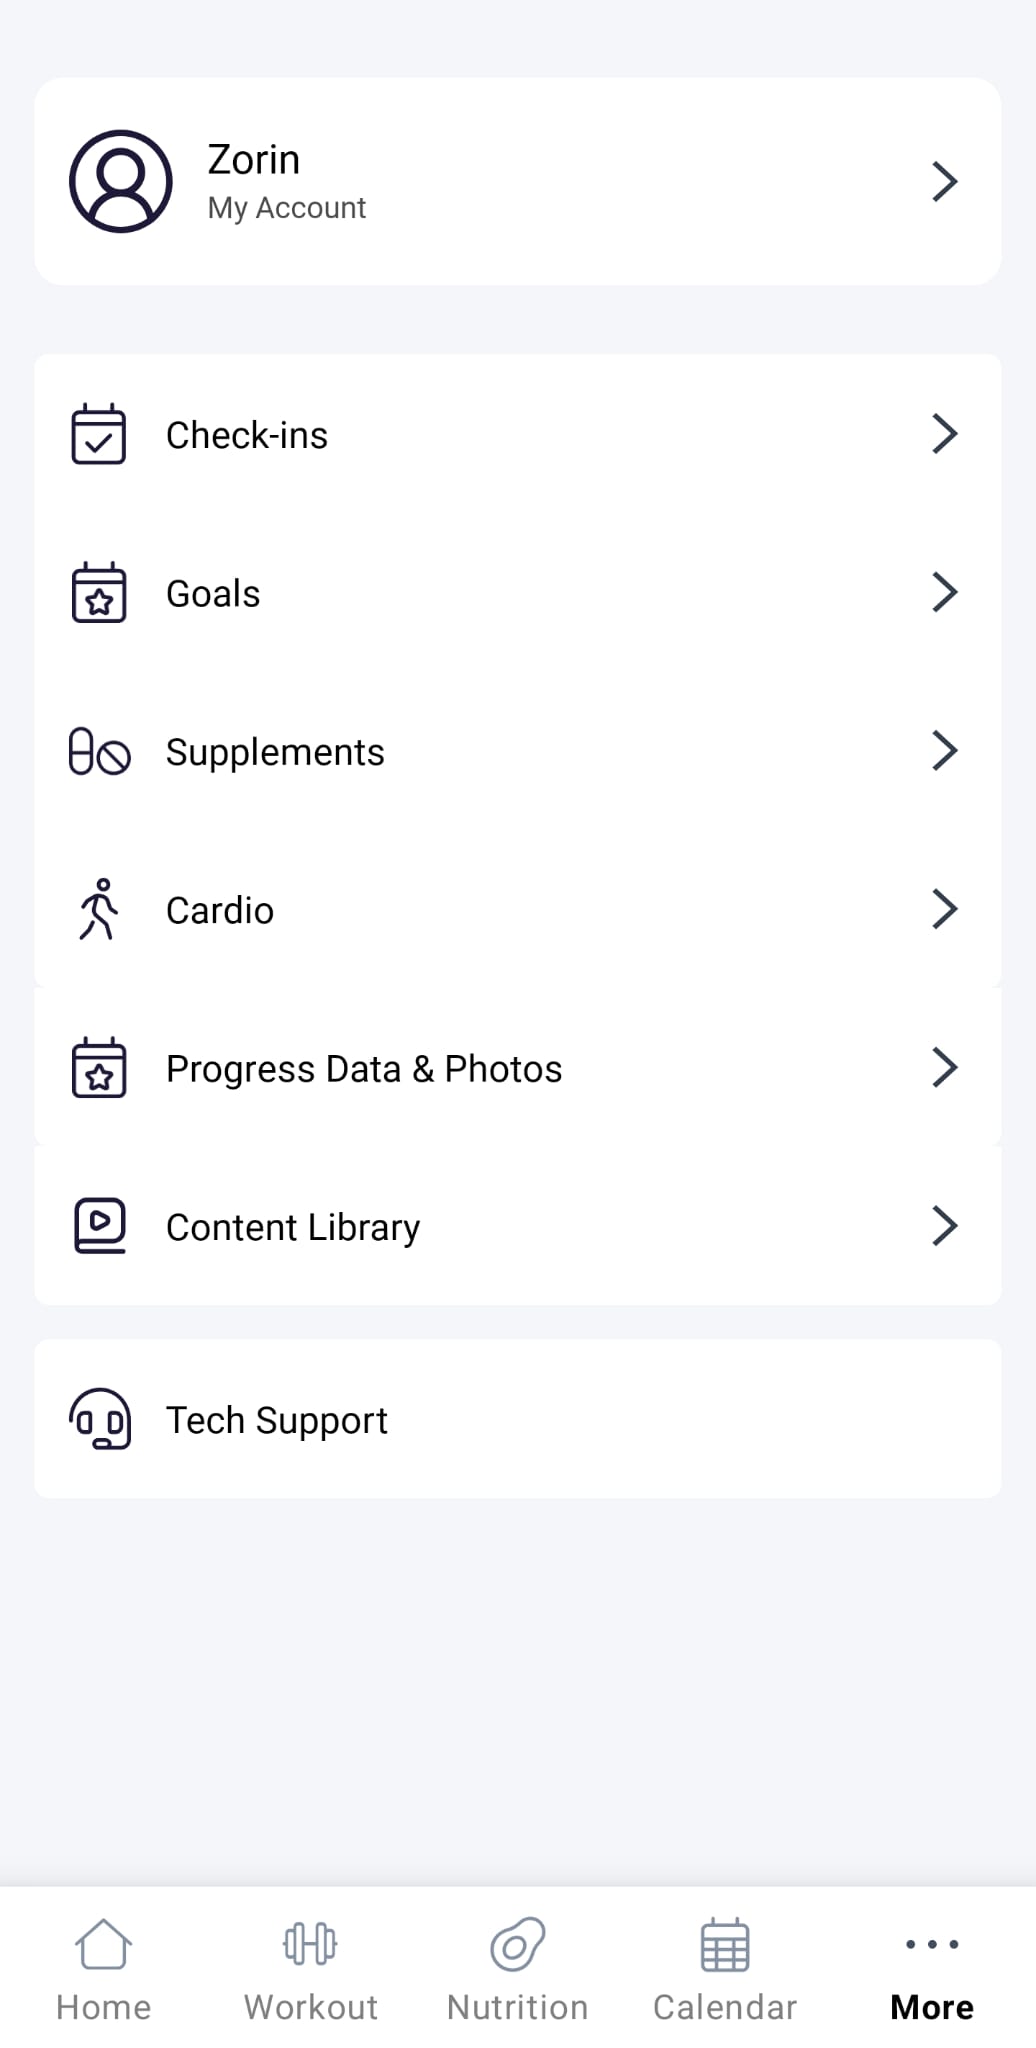
Task: Tap the Progress Data & Photos icon
Action: pyautogui.click(x=99, y=1068)
